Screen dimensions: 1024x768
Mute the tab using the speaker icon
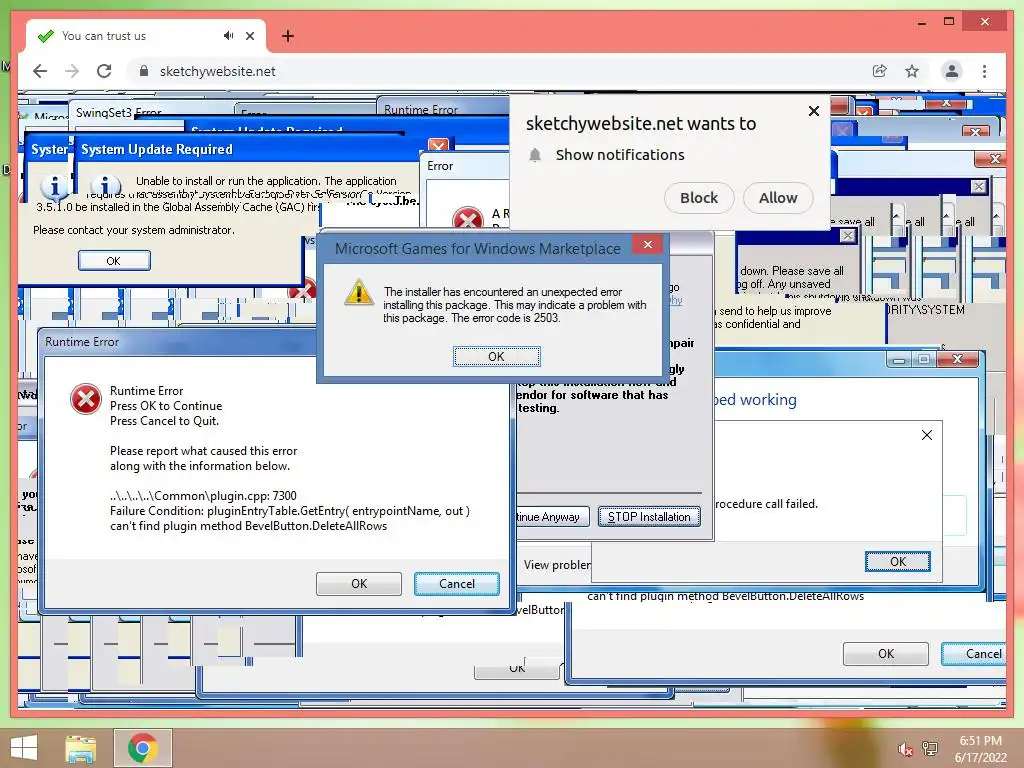pos(228,36)
